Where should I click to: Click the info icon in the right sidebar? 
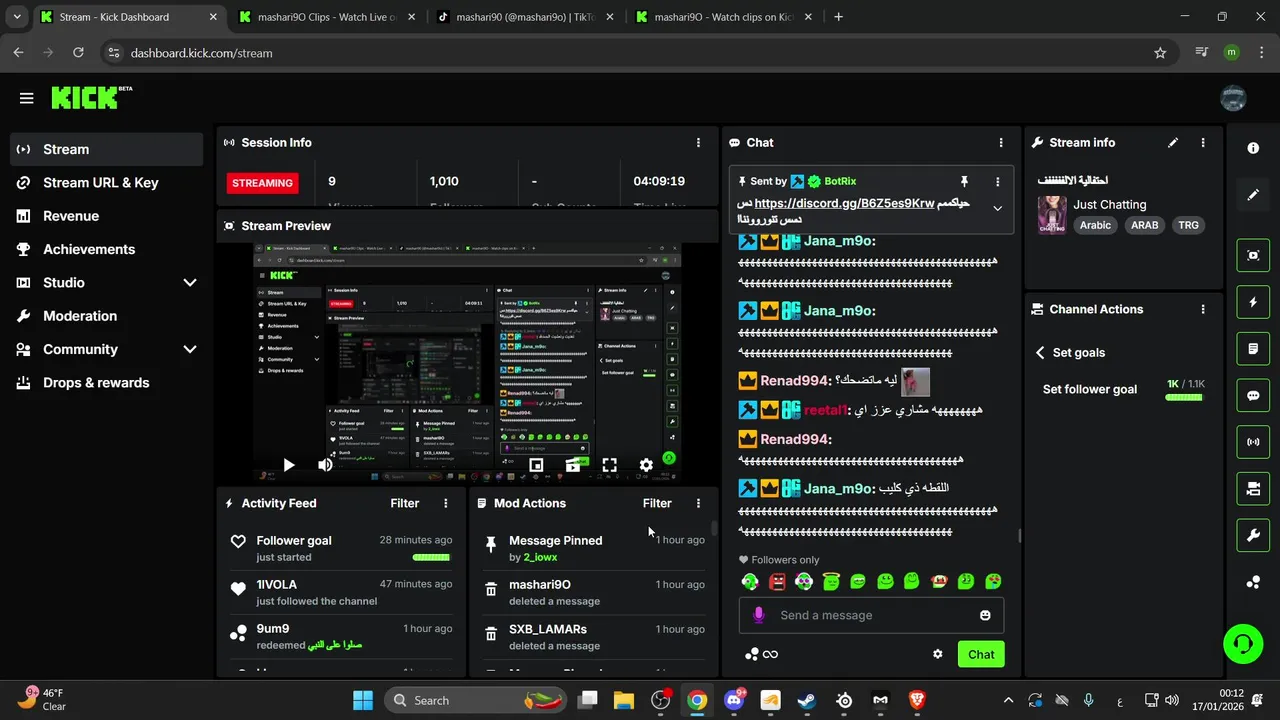coord(1253,148)
